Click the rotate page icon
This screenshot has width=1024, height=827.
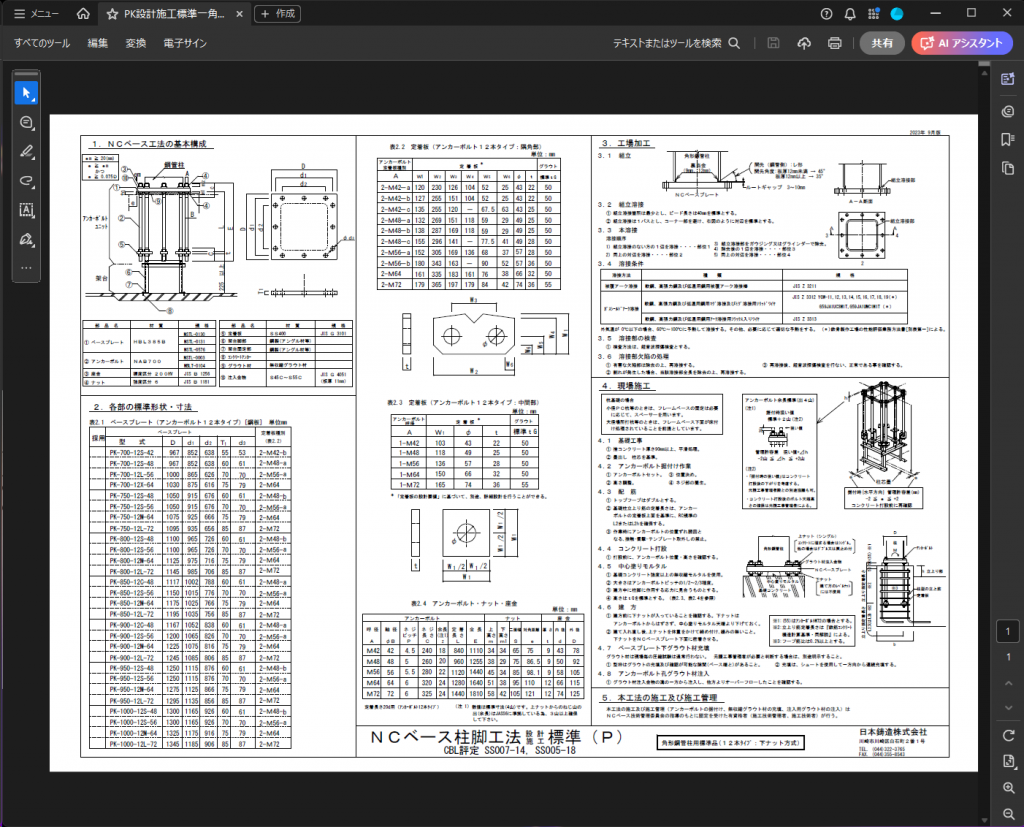click(1008, 736)
